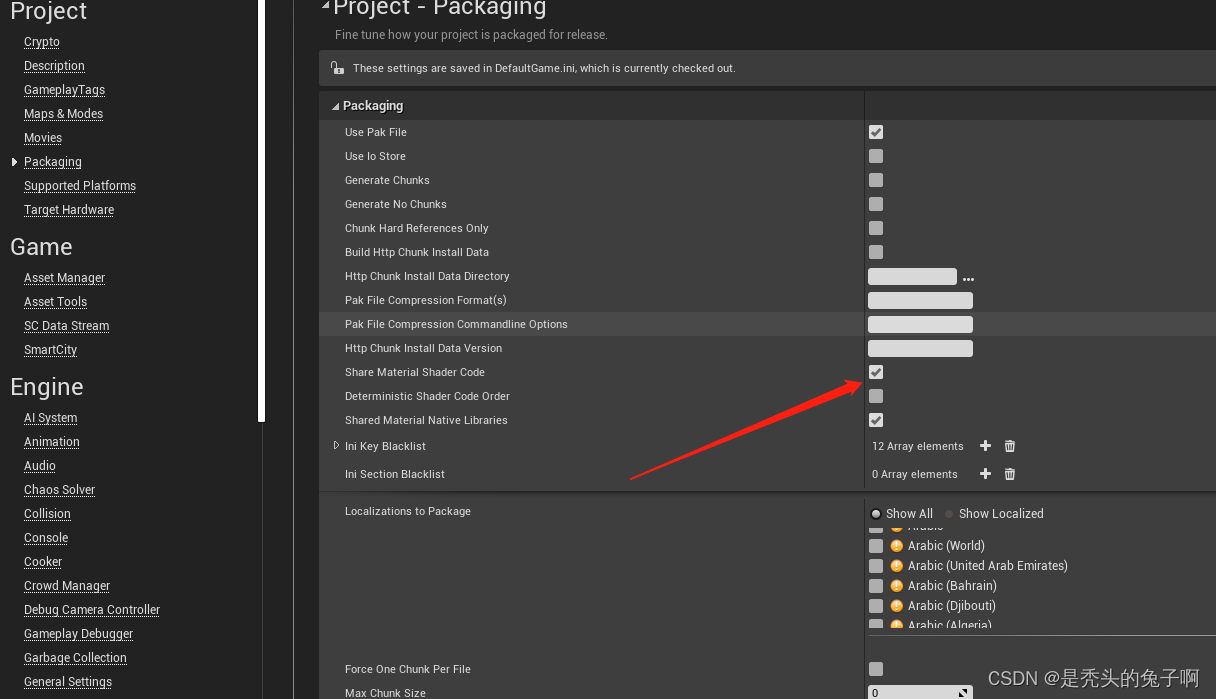The height and width of the screenshot is (699, 1216).
Task: Click the Arabic (World) warning icon
Action: coord(897,546)
